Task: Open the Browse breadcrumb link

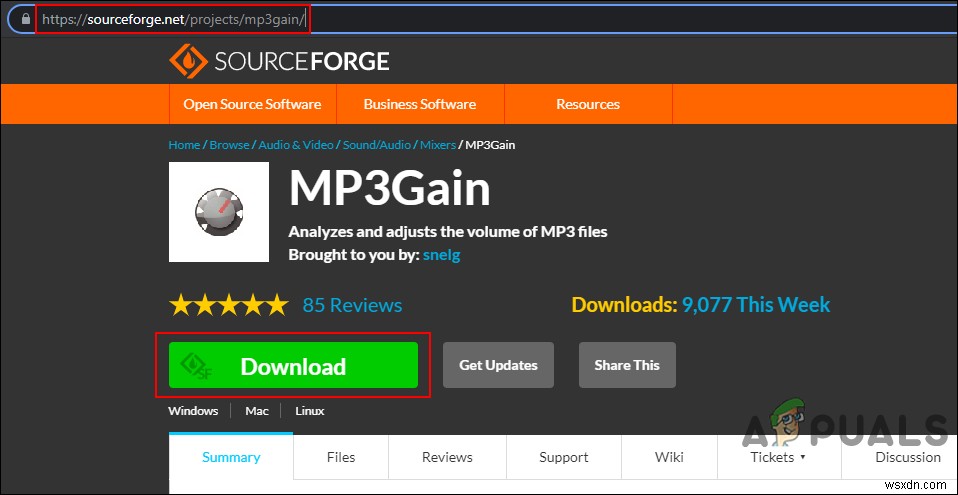Action: (229, 145)
